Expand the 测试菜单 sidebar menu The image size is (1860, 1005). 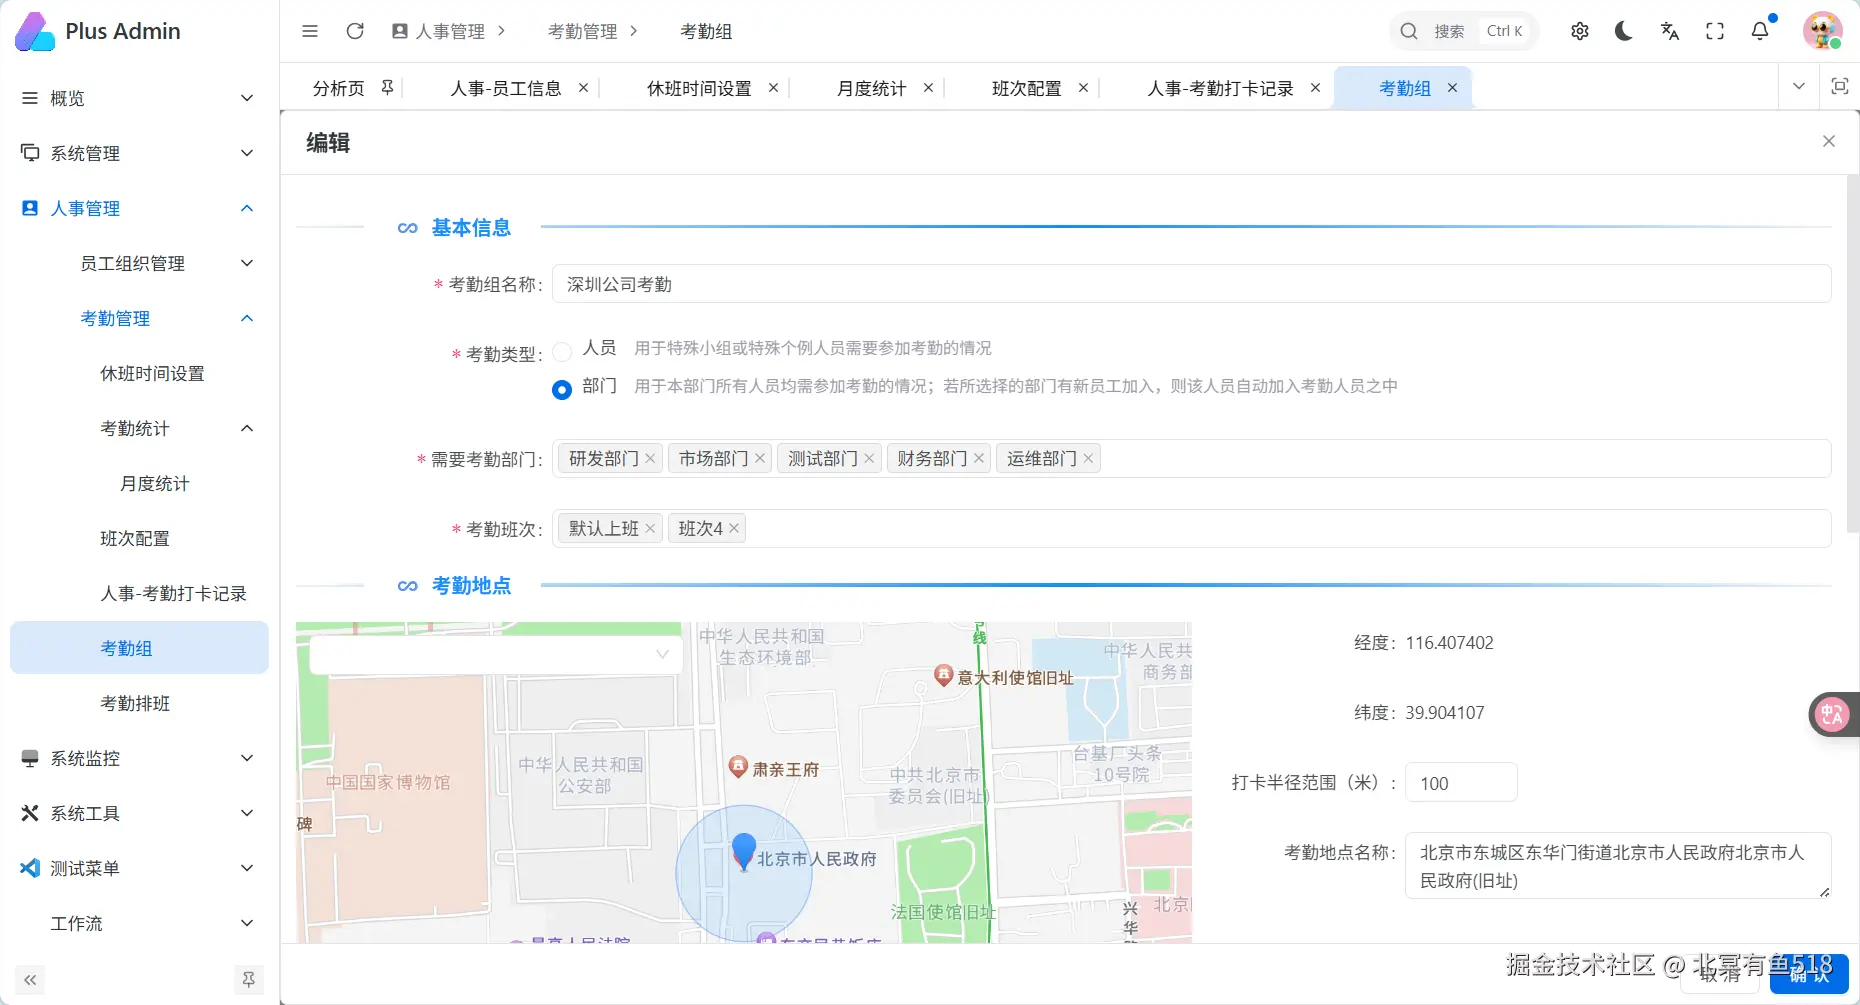139,868
